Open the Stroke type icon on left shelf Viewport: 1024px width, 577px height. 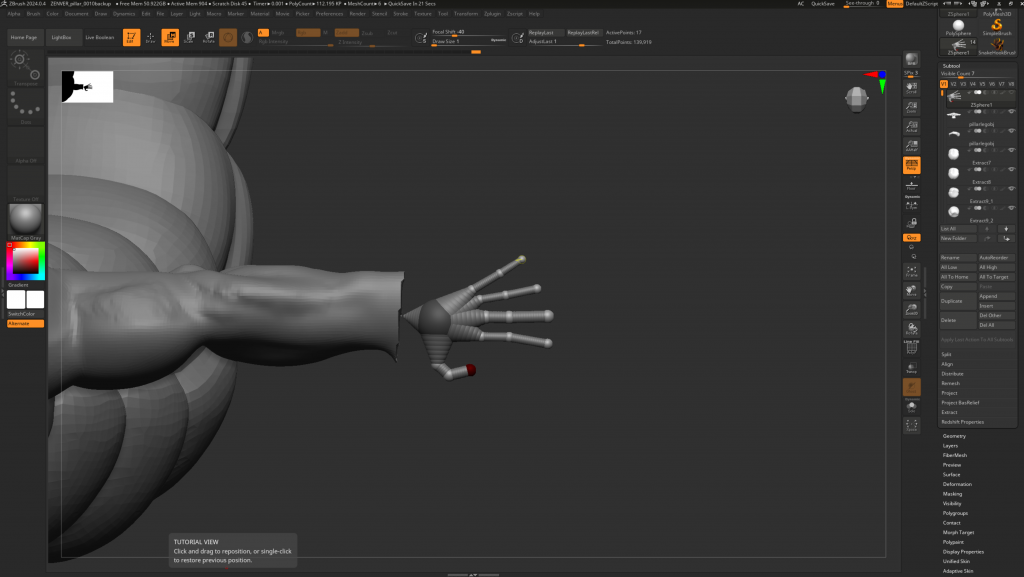click(25, 106)
